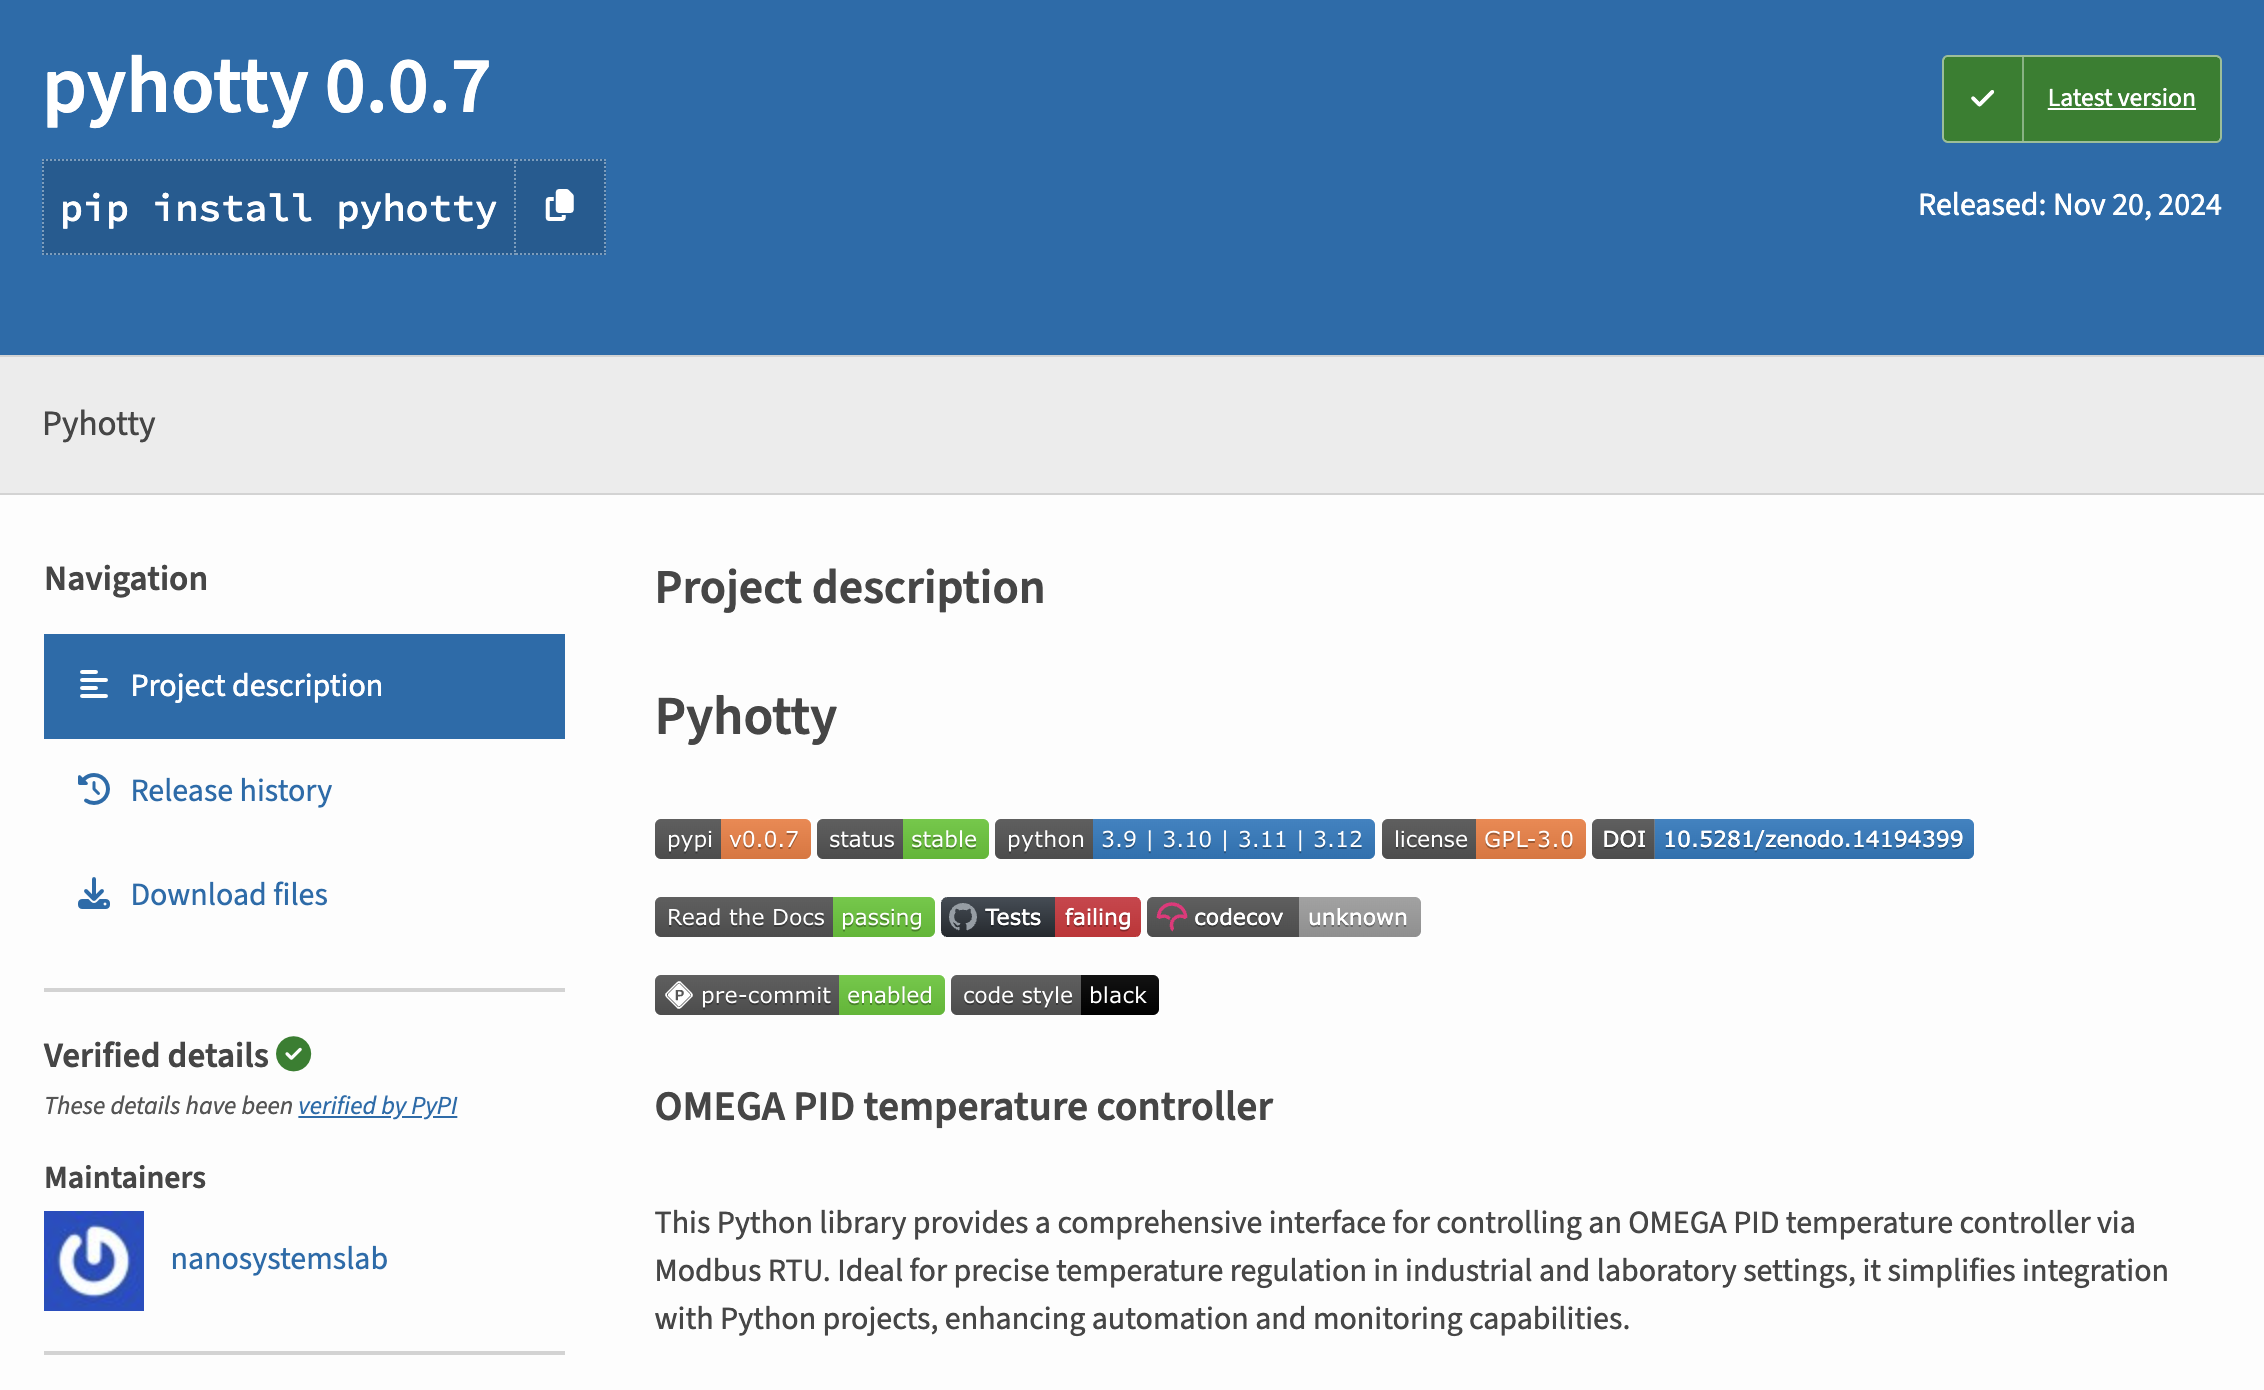Open the Latest version link
Screen dimensions: 2264x1390
(2121, 98)
